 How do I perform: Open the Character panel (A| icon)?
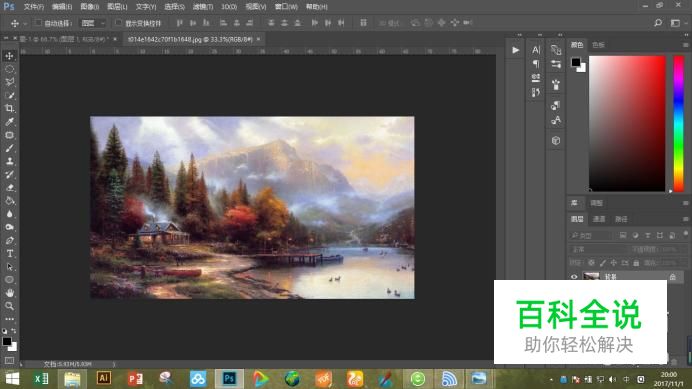(536, 50)
